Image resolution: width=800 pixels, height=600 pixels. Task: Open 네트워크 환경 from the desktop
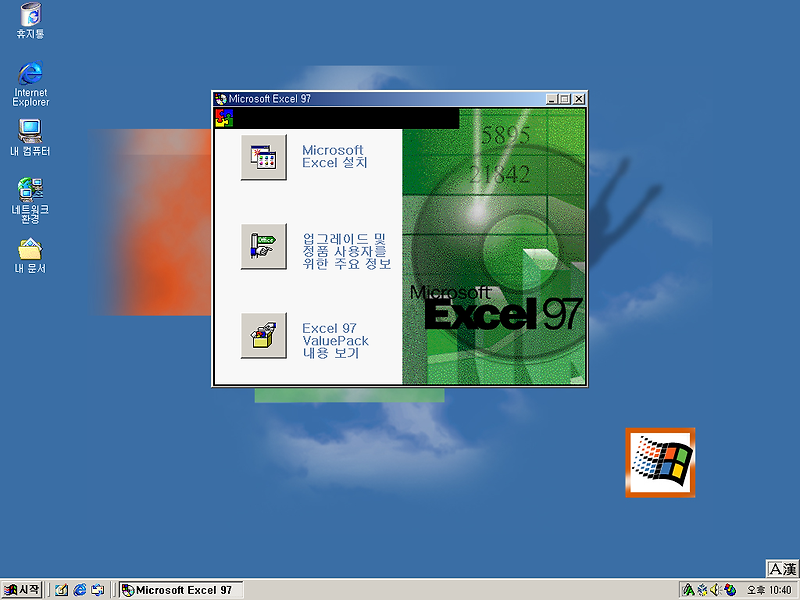click(29, 192)
